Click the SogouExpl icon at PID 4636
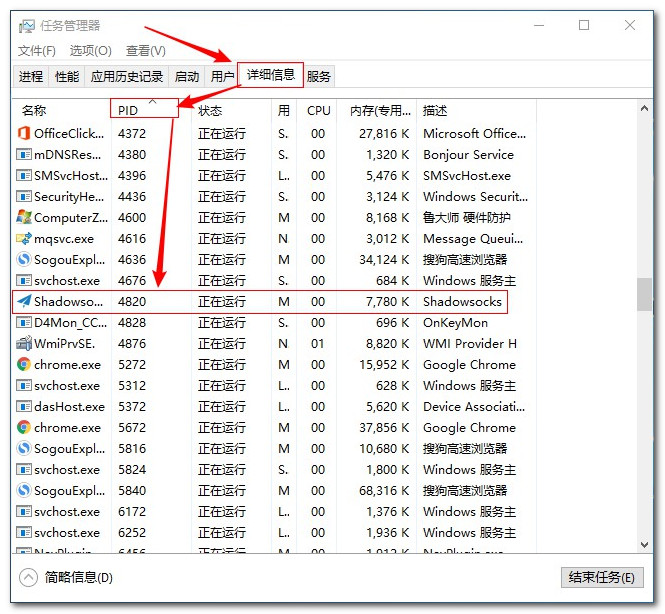The image size is (665, 614). (x=24, y=259)
